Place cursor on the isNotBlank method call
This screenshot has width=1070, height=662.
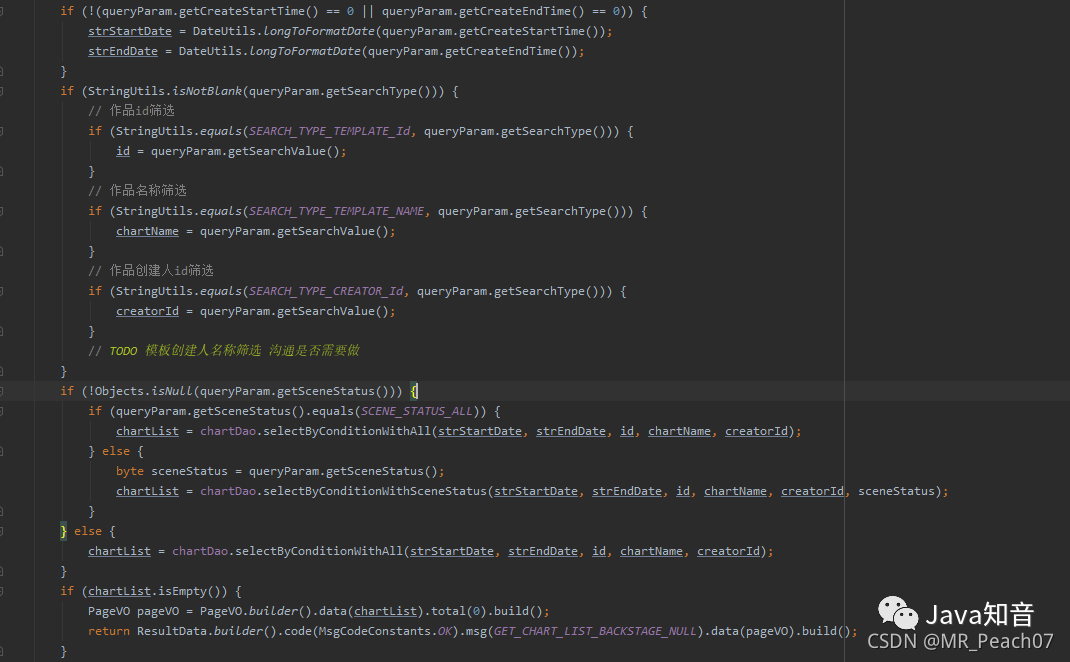pos(207,91)
